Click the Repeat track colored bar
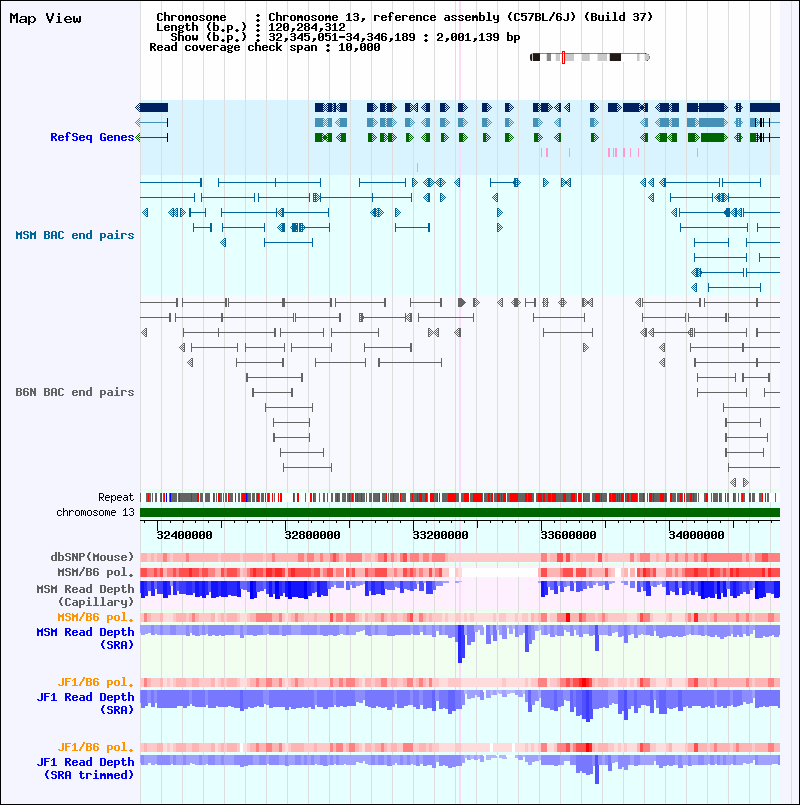Image resolution: width=800 pixels, height=805 pixels. pos(460,497)
